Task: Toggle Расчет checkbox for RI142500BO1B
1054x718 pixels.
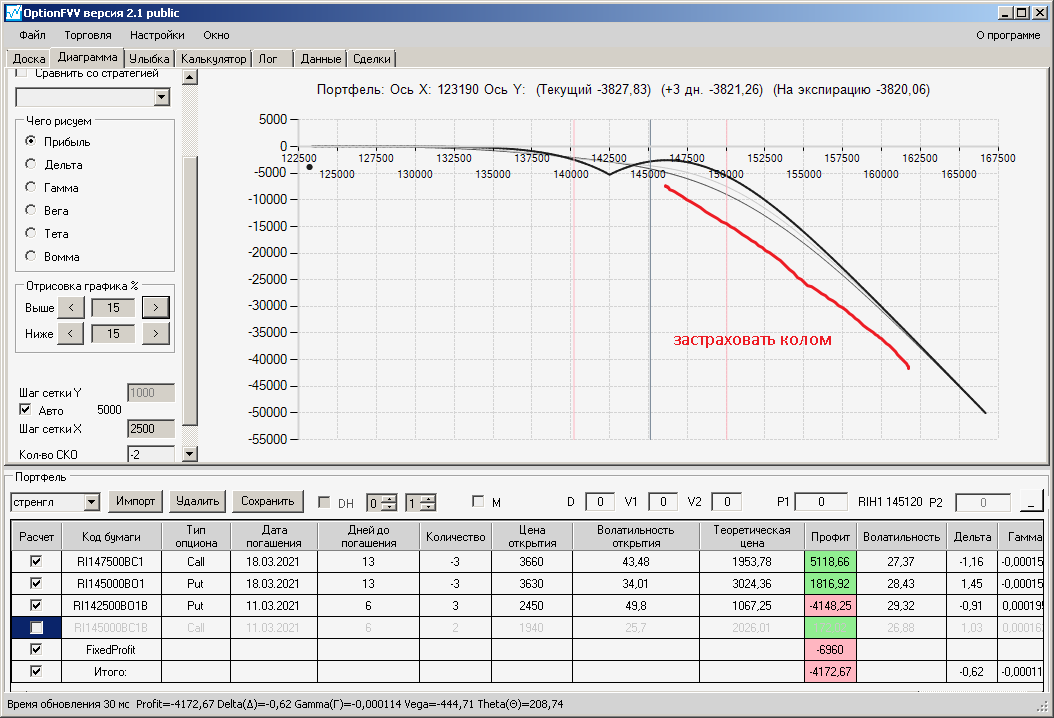Action: point(36,605)
